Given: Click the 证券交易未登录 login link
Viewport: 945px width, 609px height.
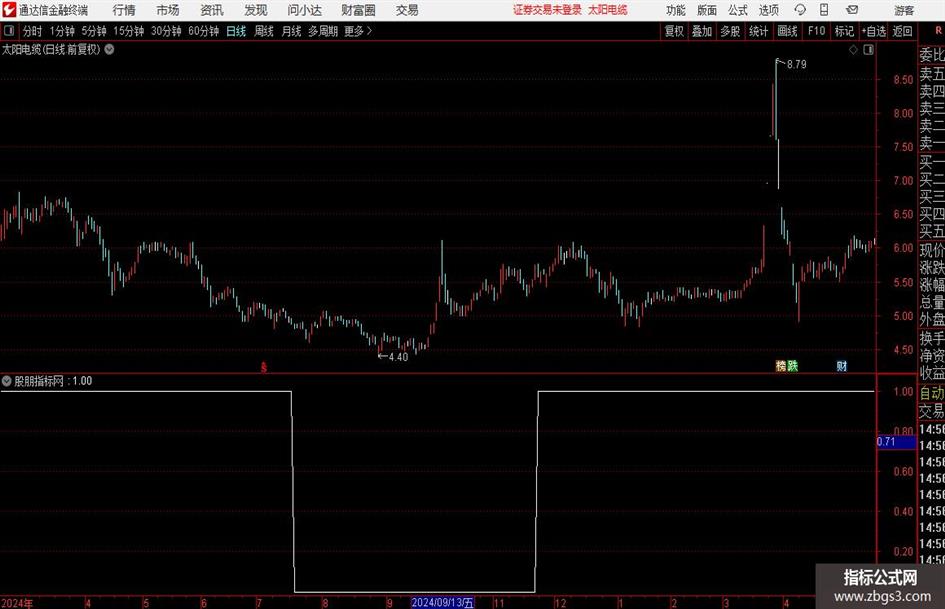Looking at the screenshot, I should tap(547, 10).
